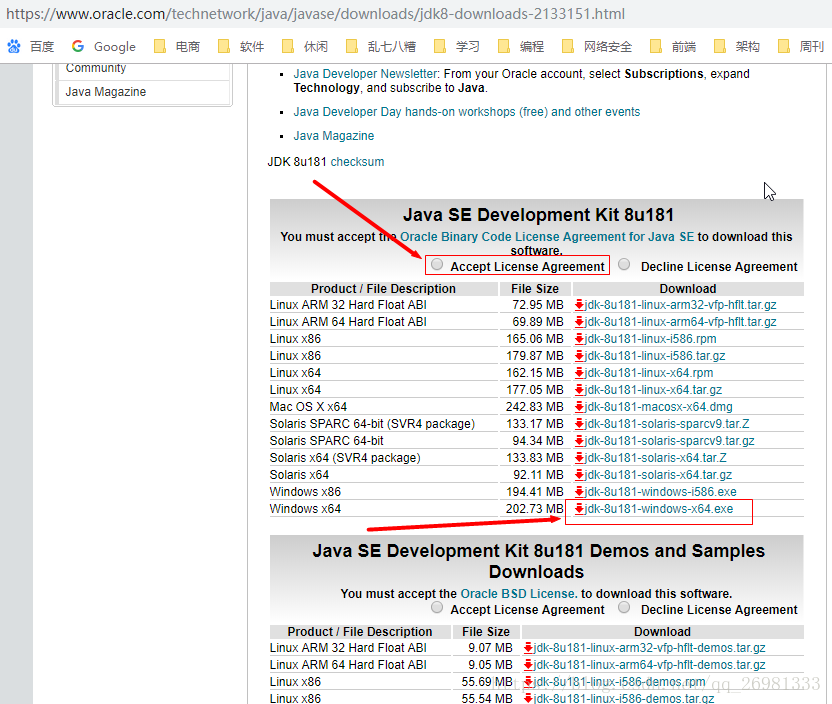Open the 网络安全 bookmark folder
The width and height of the screenshot is (832, 704).
(x=597, y=47)
